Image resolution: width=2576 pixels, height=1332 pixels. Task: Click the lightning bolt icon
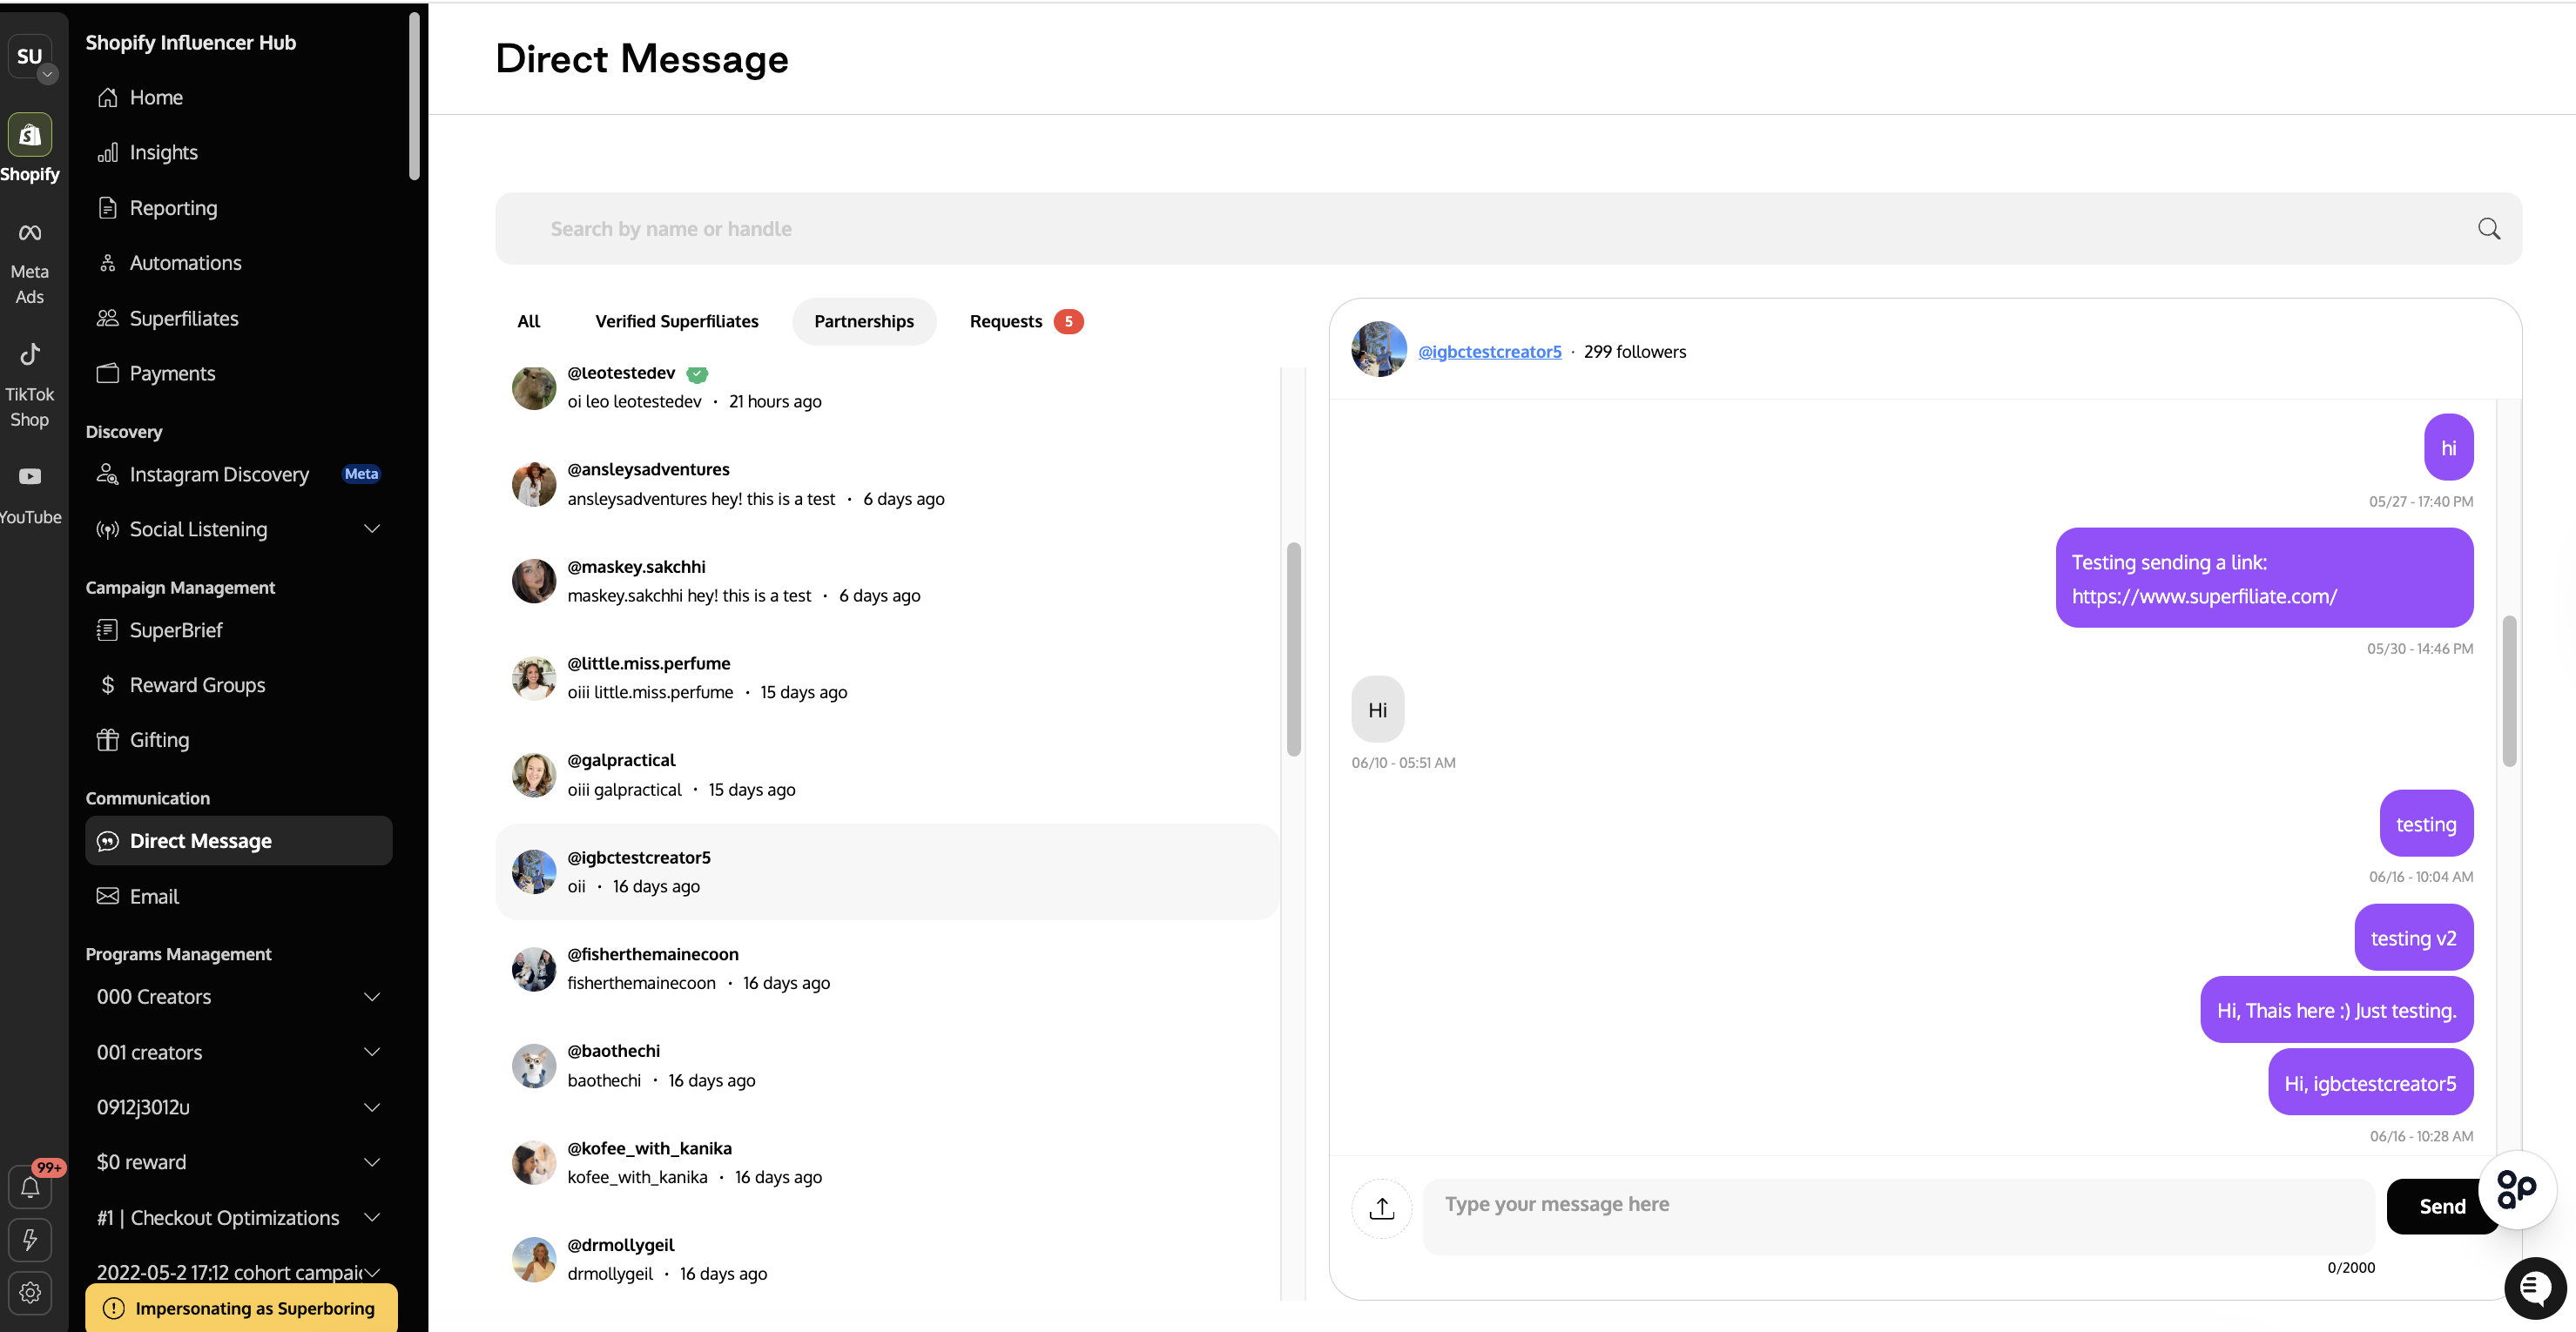30,1240
